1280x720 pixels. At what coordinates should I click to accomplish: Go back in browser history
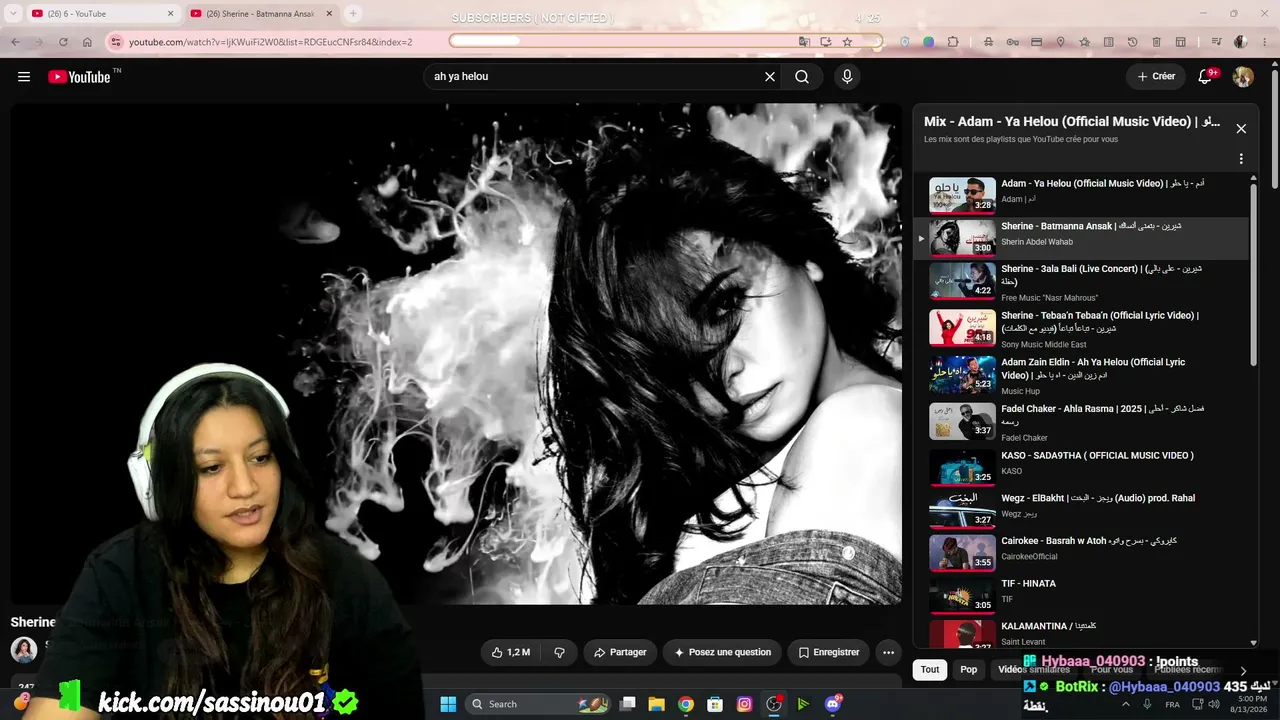[x=15, y=42]
